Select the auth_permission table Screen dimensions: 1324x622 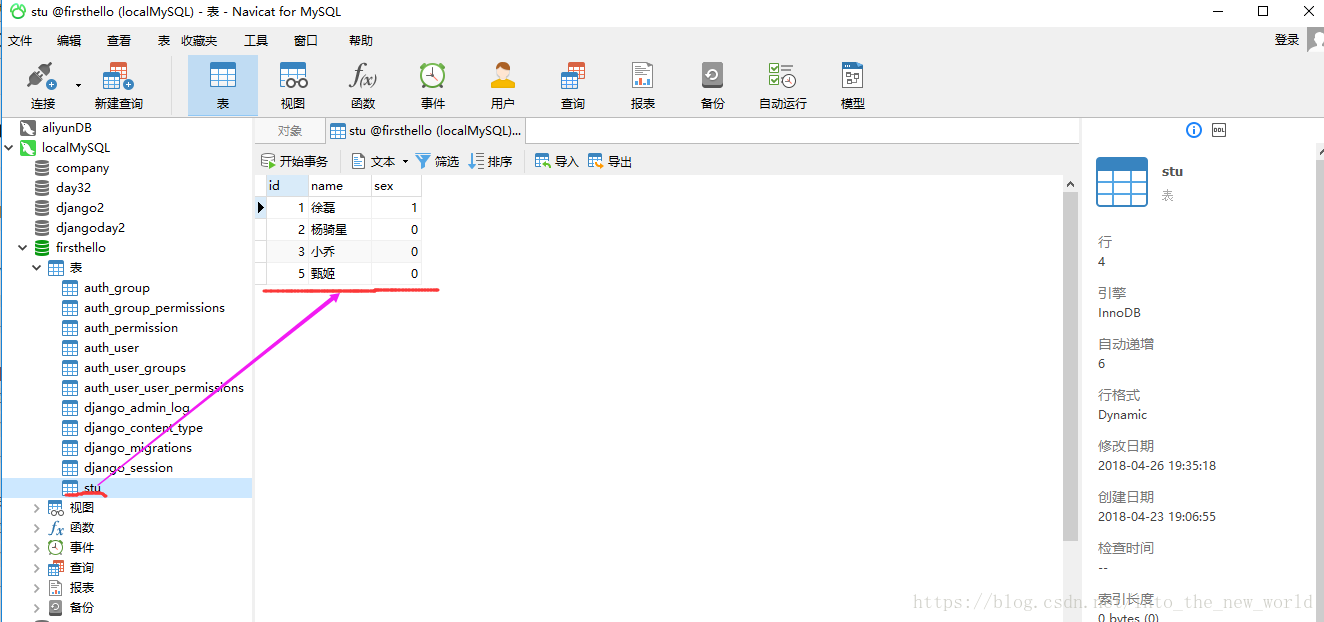131,328
